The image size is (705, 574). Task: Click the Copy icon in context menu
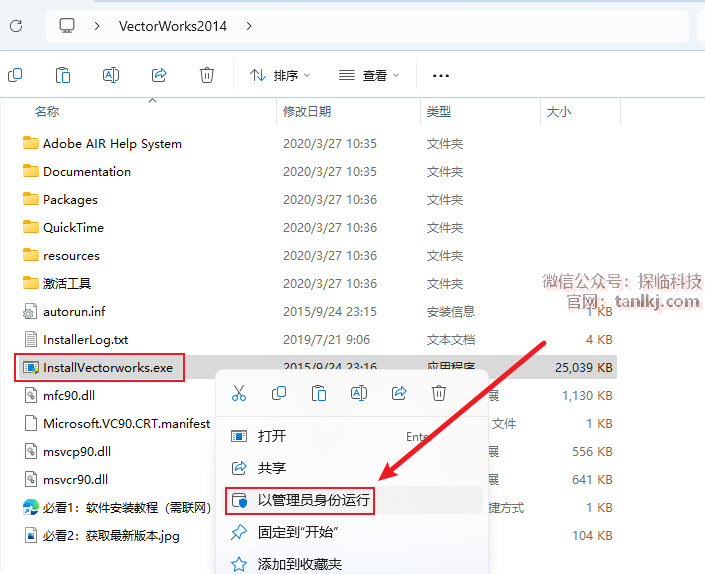pyautogui.click(x=279, y=393)
